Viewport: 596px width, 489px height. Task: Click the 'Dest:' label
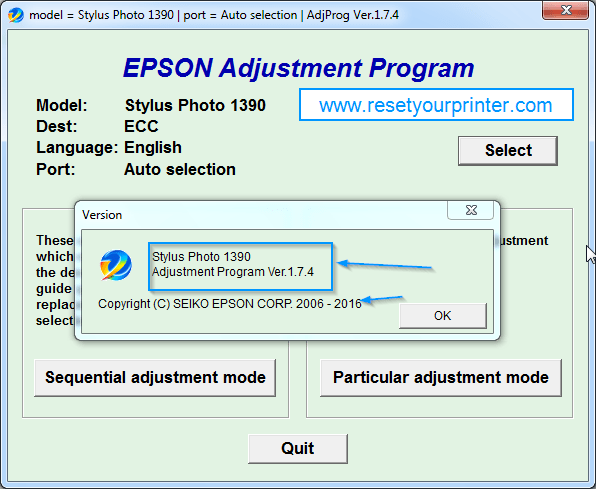point(56,126)
